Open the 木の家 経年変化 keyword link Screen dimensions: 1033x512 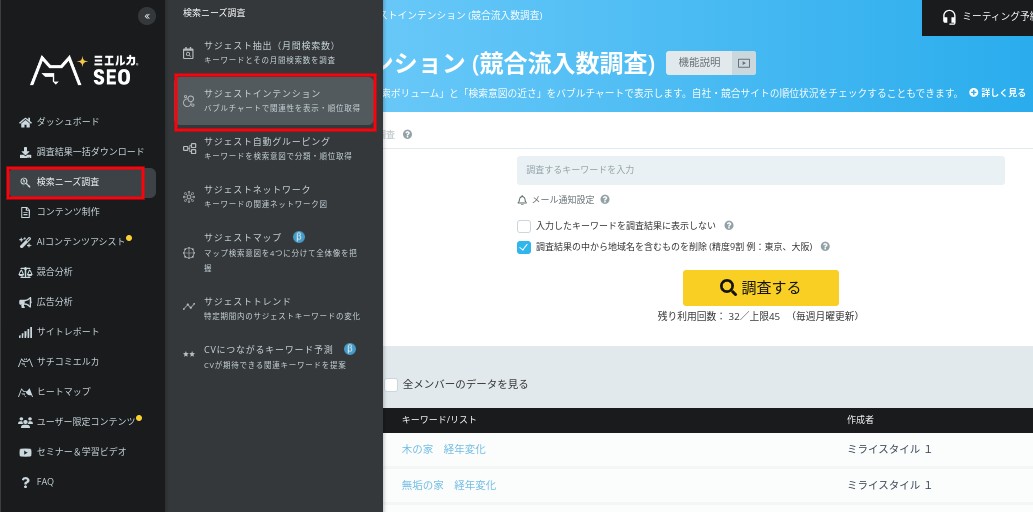[x=443, y=449]
